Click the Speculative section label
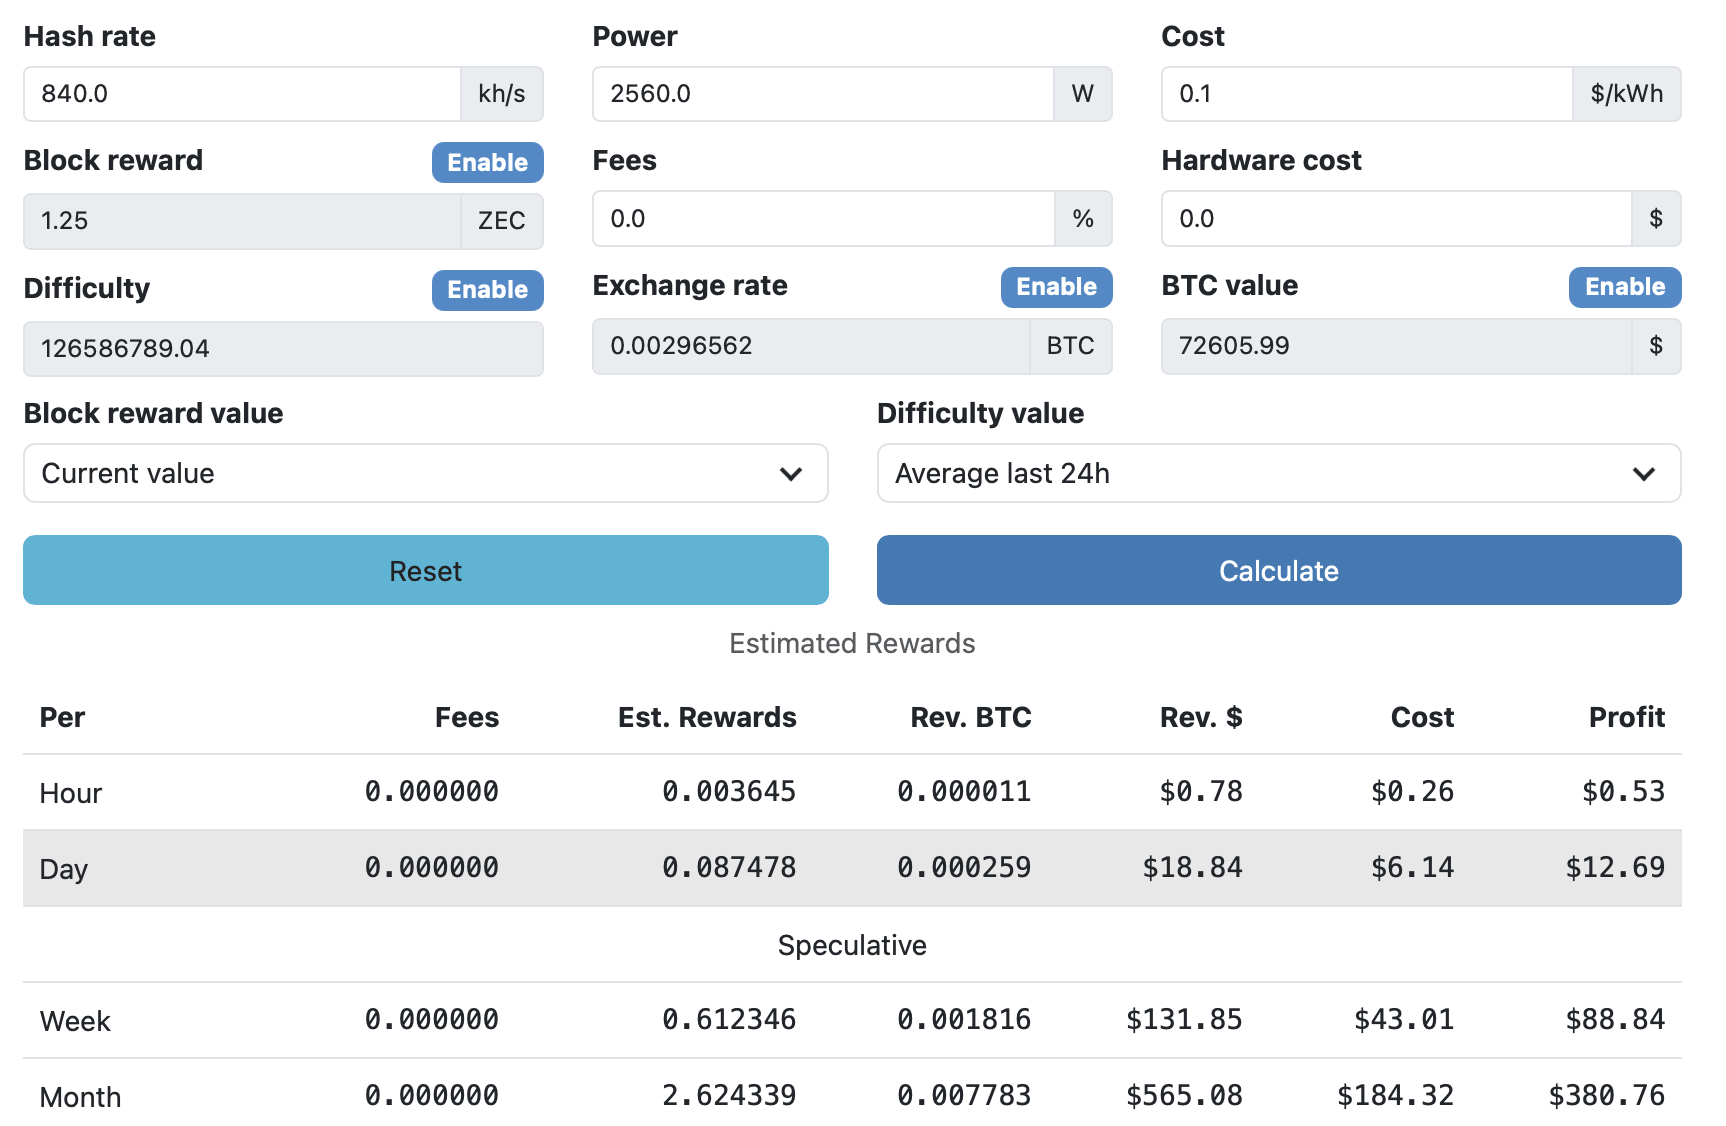Image resolution: width=1726 pixels, height=1126 pixels. (852, 945)
